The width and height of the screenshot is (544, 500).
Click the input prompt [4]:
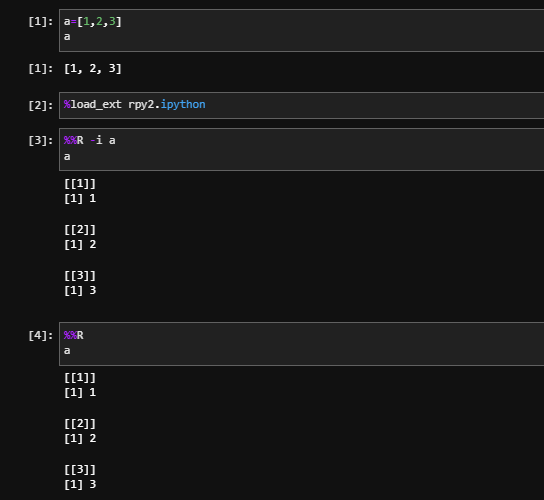tap(41, 336)
